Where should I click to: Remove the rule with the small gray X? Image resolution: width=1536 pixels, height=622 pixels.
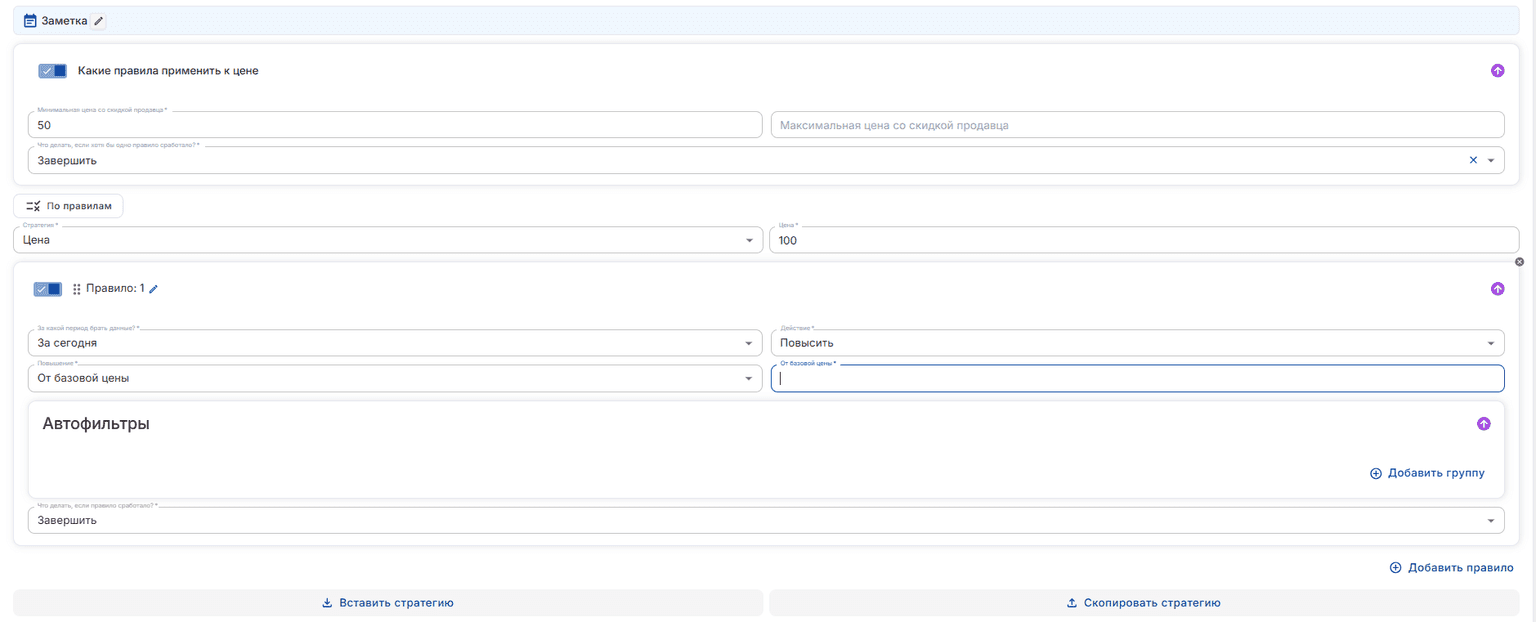(x=1519, y=262)
